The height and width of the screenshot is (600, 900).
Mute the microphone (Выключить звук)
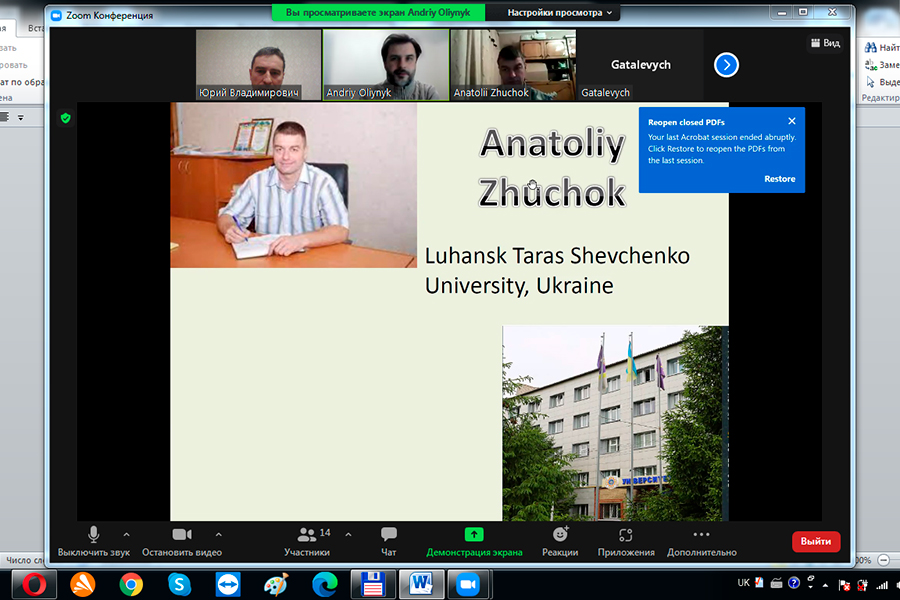(x=94, y=541)
